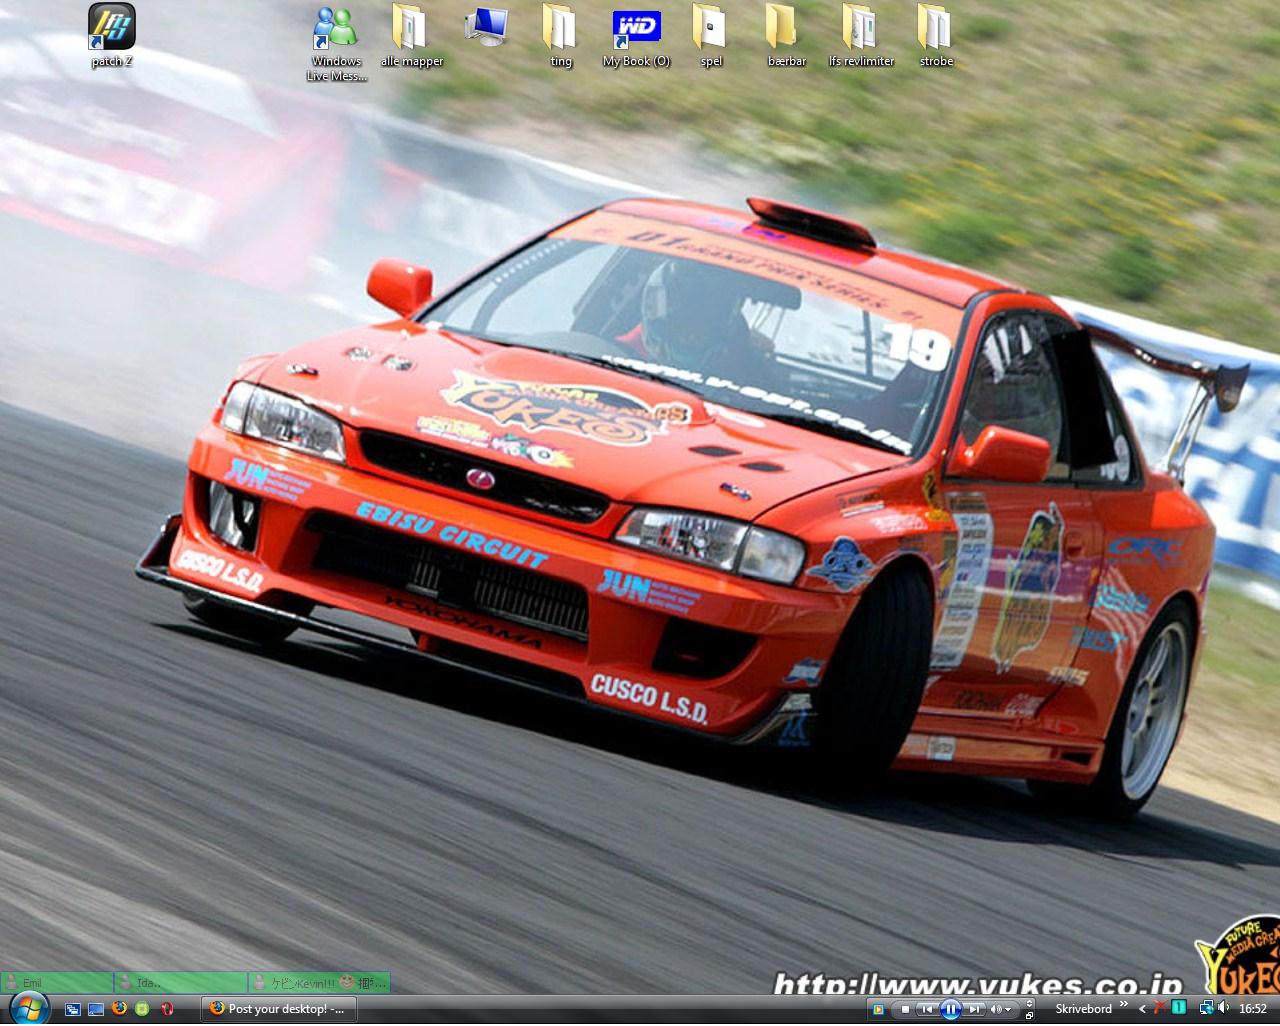Click the red X tray icon
This screenshot has width=1280, height=1026.
1160,1008
